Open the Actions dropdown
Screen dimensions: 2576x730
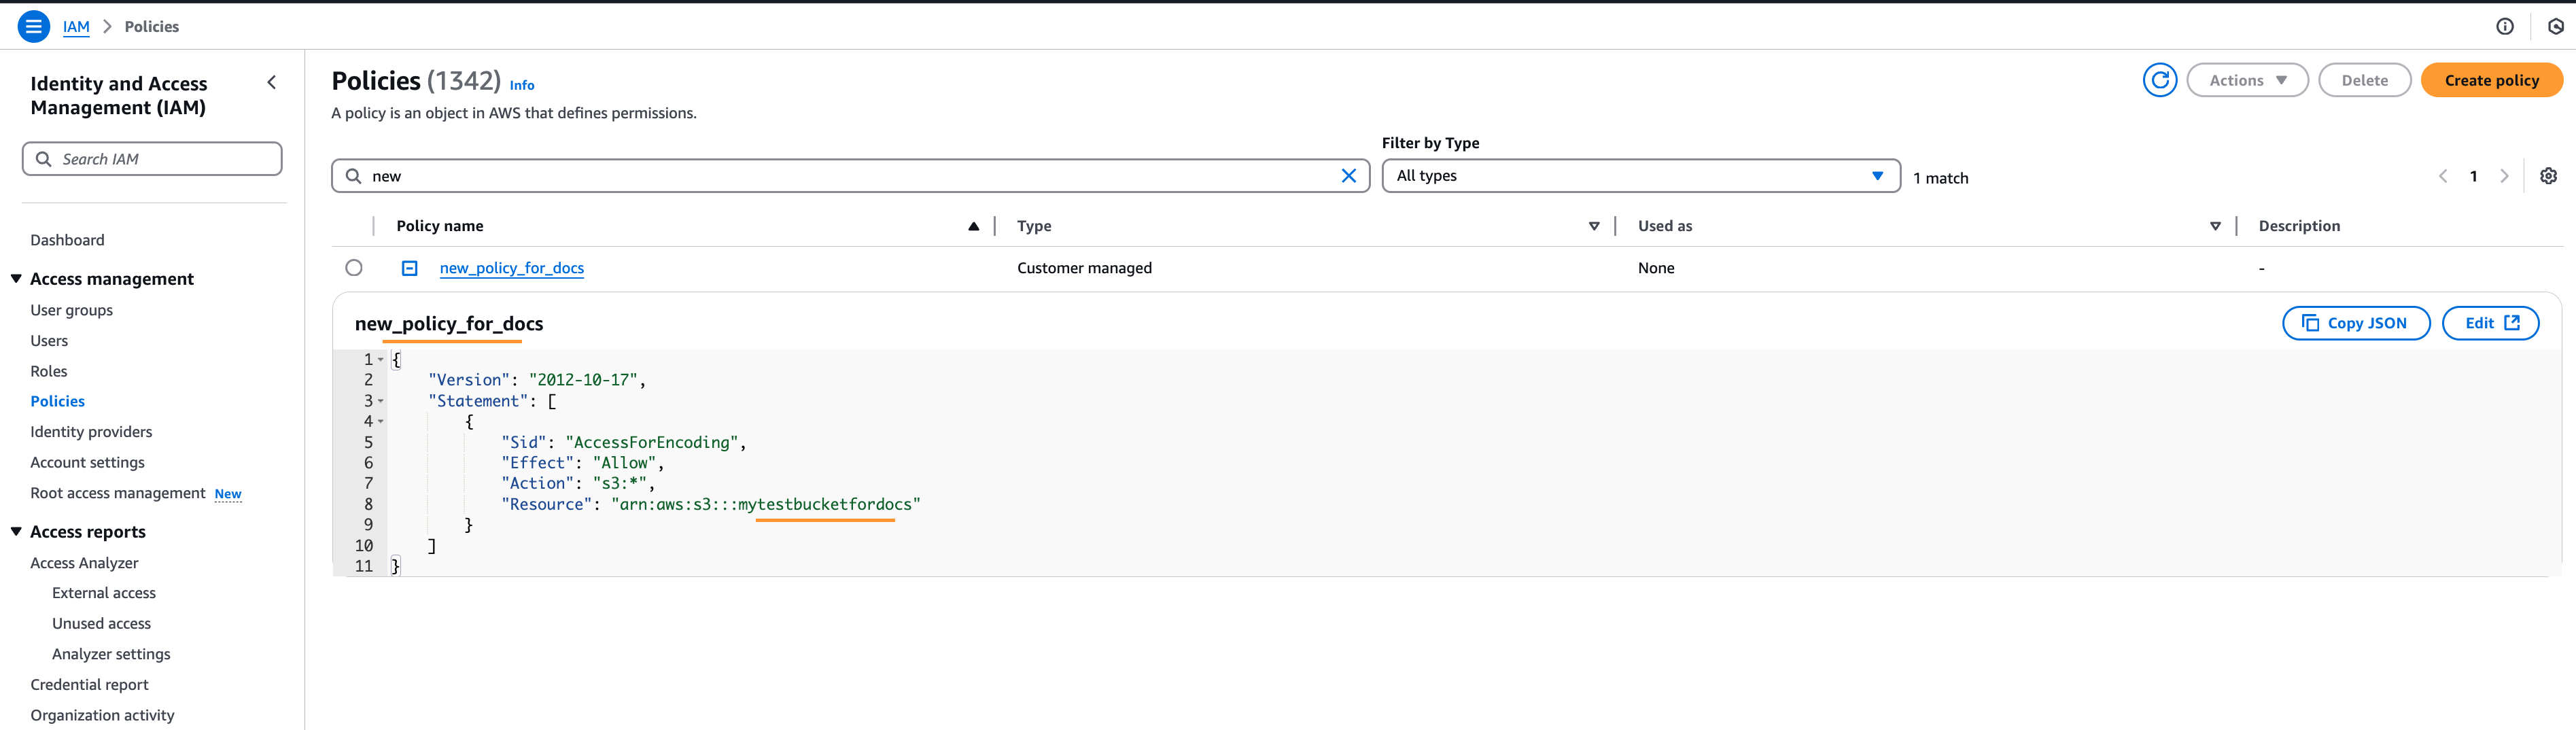pos(2247,80)
